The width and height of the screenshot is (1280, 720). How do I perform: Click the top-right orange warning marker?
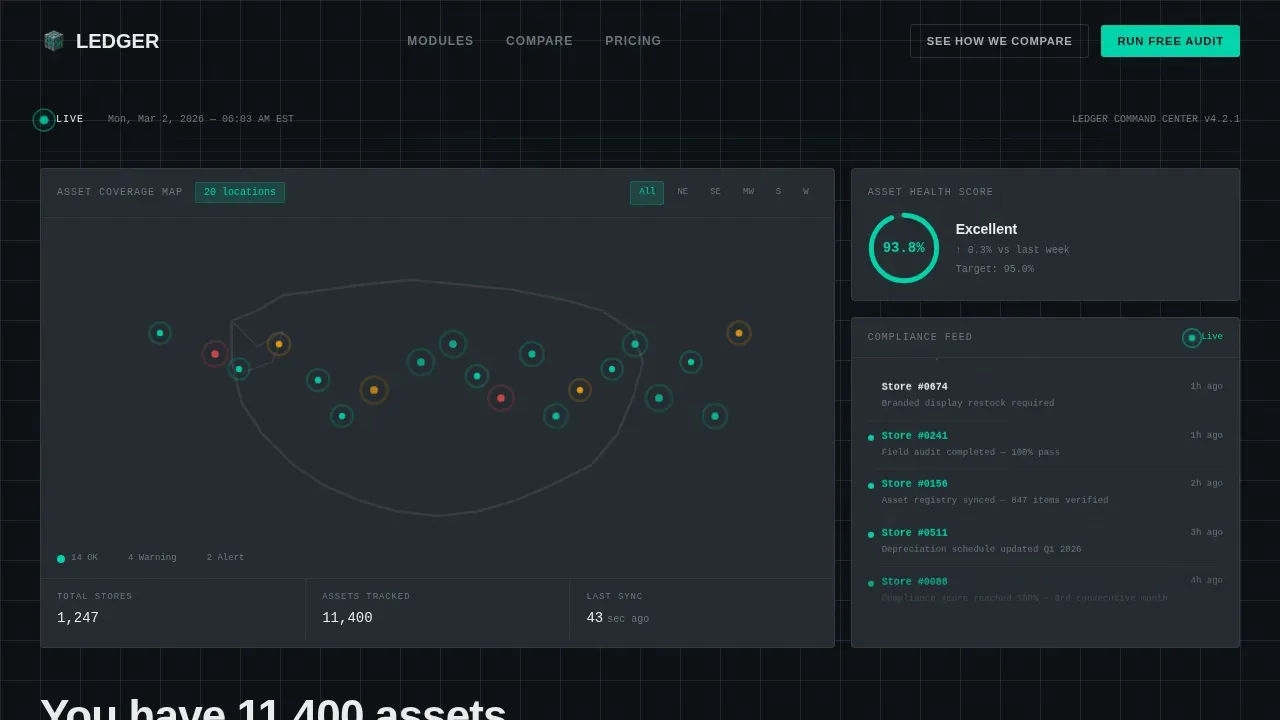739,333
